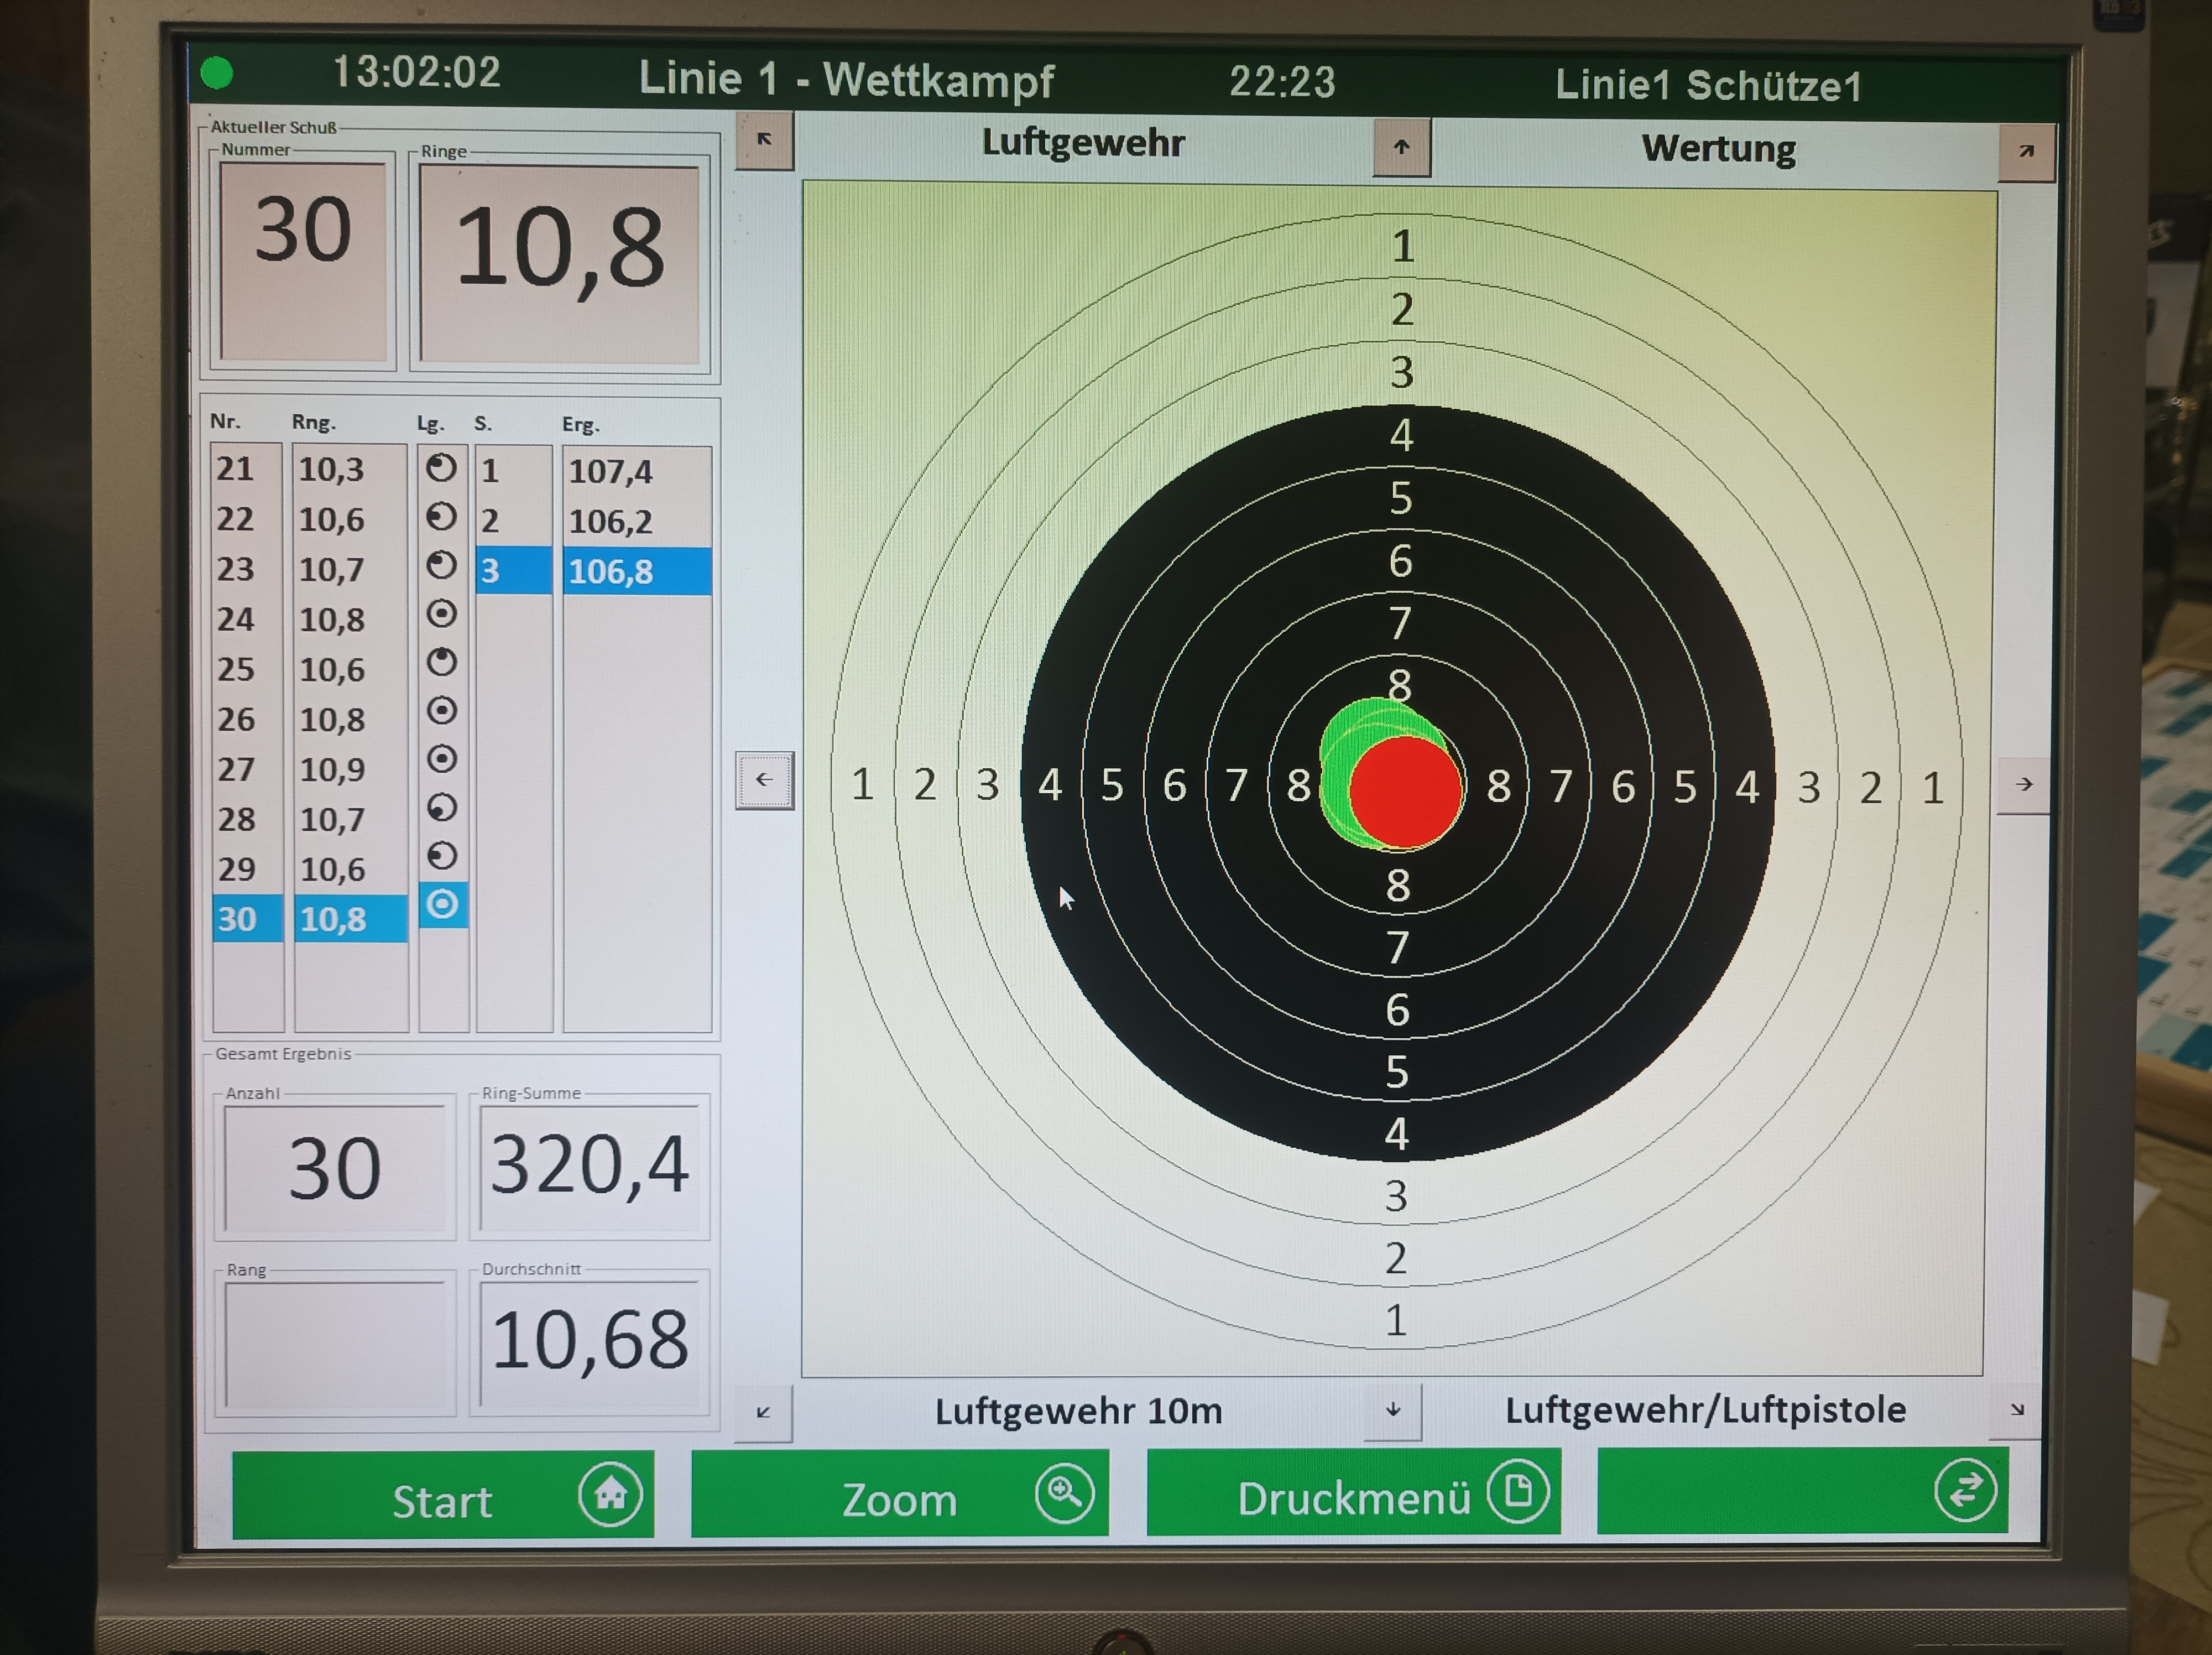
Task: Click the red shot marker on target
Action: (1405, 793)
